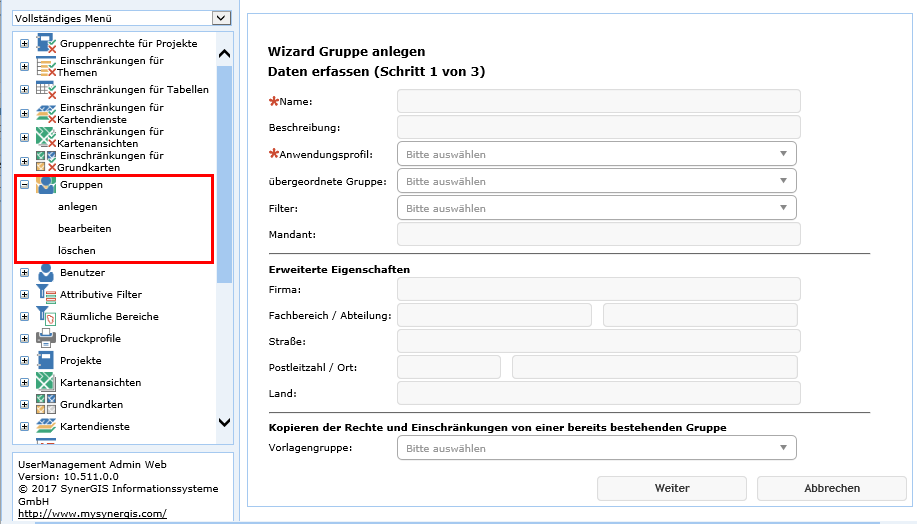Focus the Name input field
The height and width of the screenshot is (524, 917).
click(x=599, y=101)
